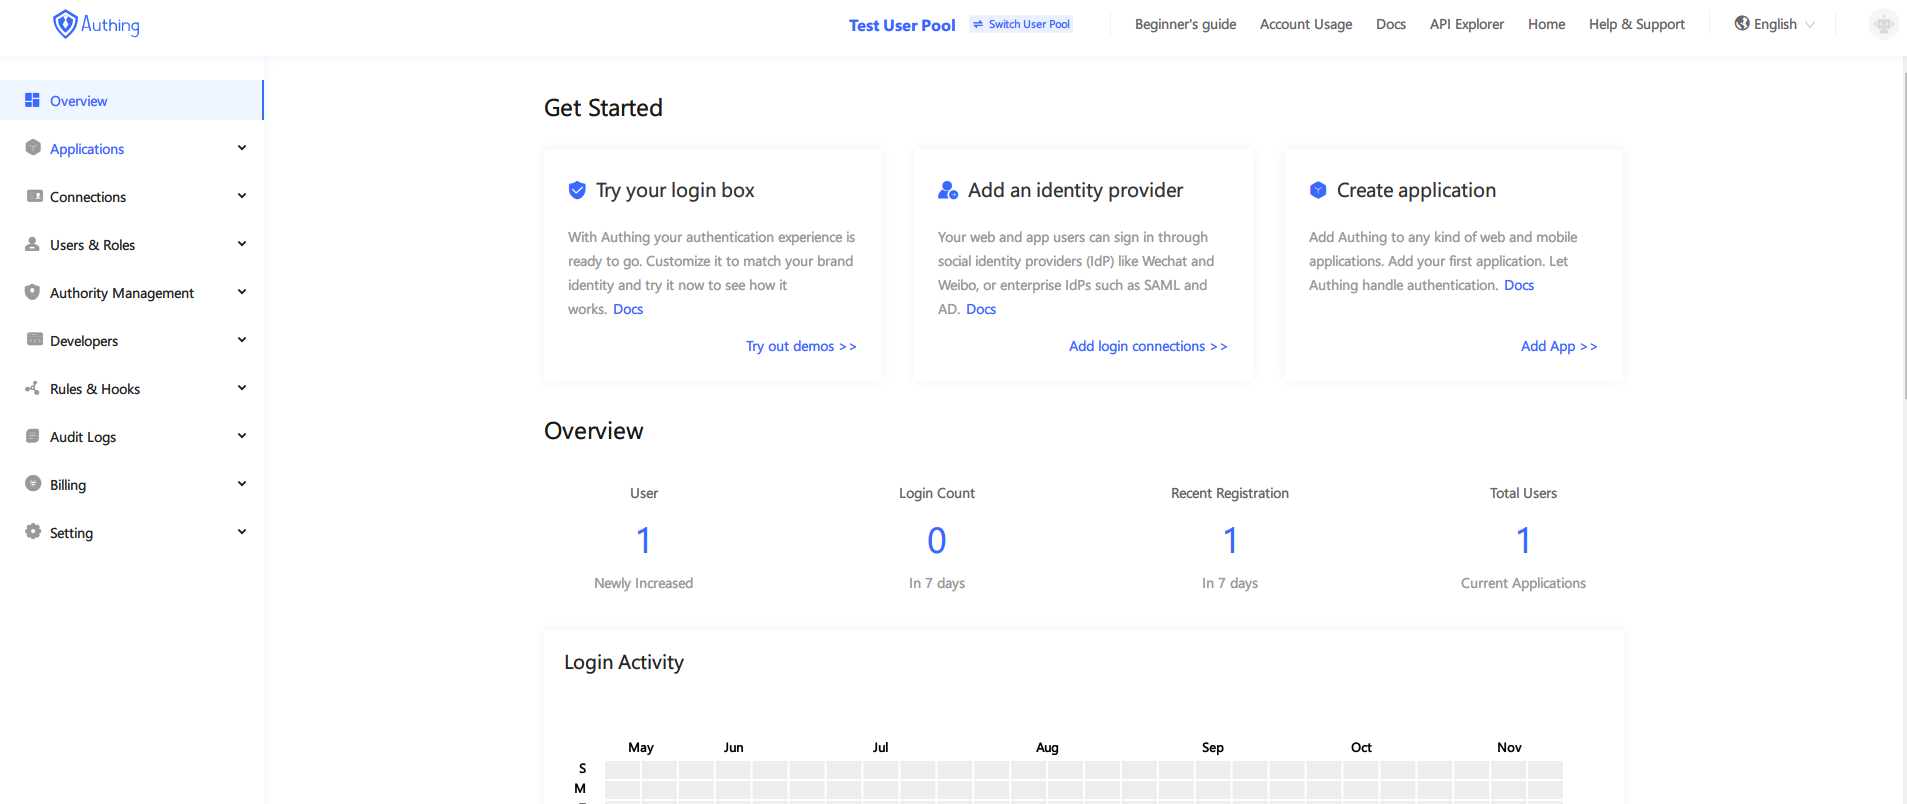The width and height of the screenshot is (1907, 804).
Task: Expand the Connections menu chevron
Action: click(x=242, y=196)
